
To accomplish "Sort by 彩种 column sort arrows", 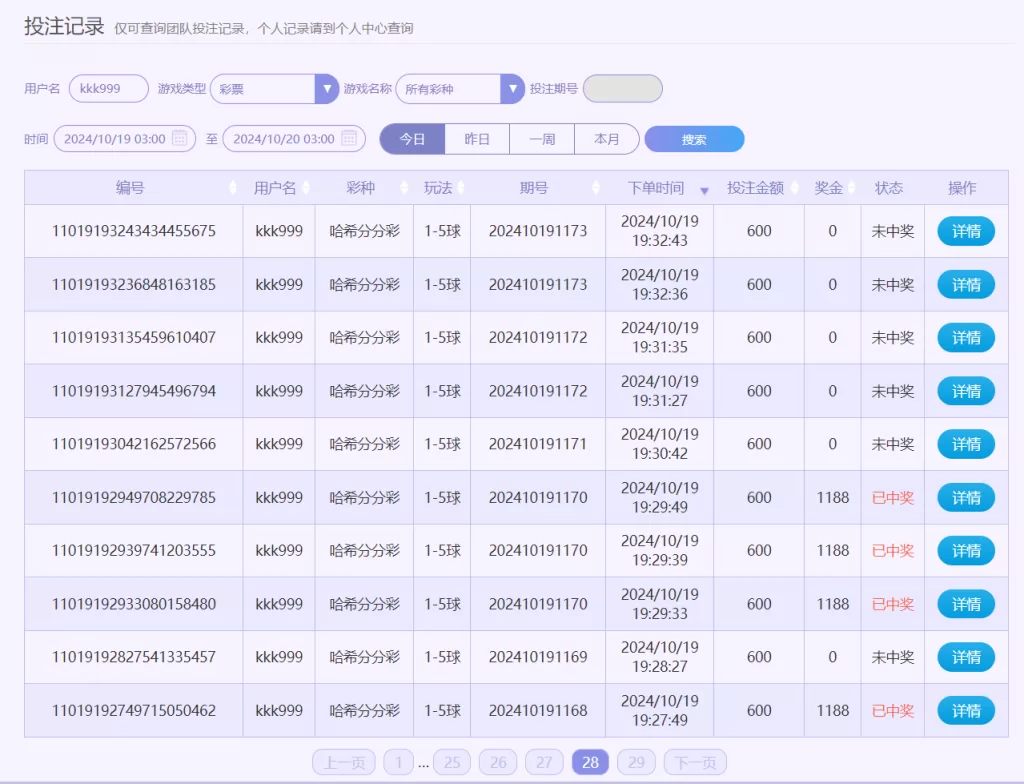I will coord(404,188).
